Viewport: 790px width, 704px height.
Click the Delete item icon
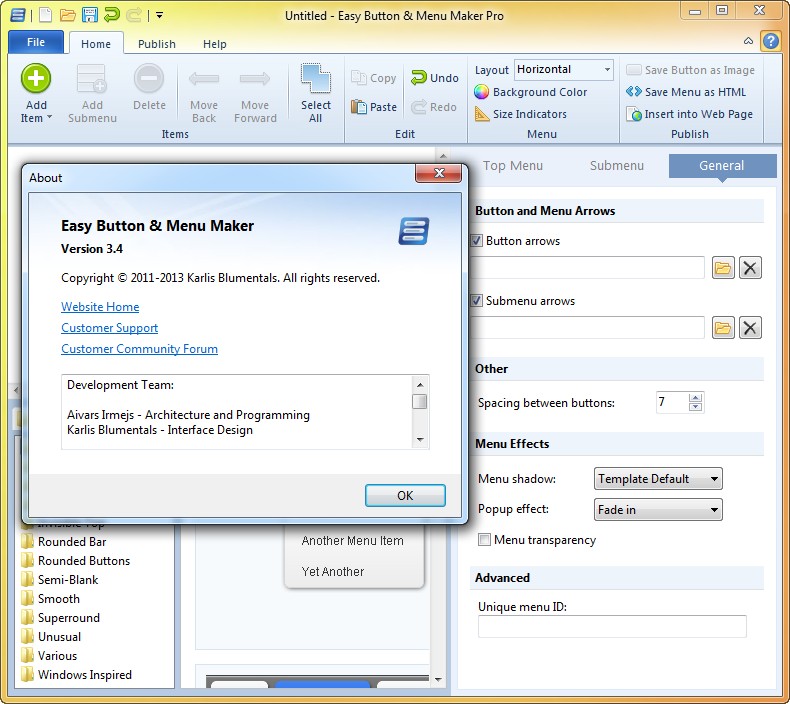coord(149,79)
